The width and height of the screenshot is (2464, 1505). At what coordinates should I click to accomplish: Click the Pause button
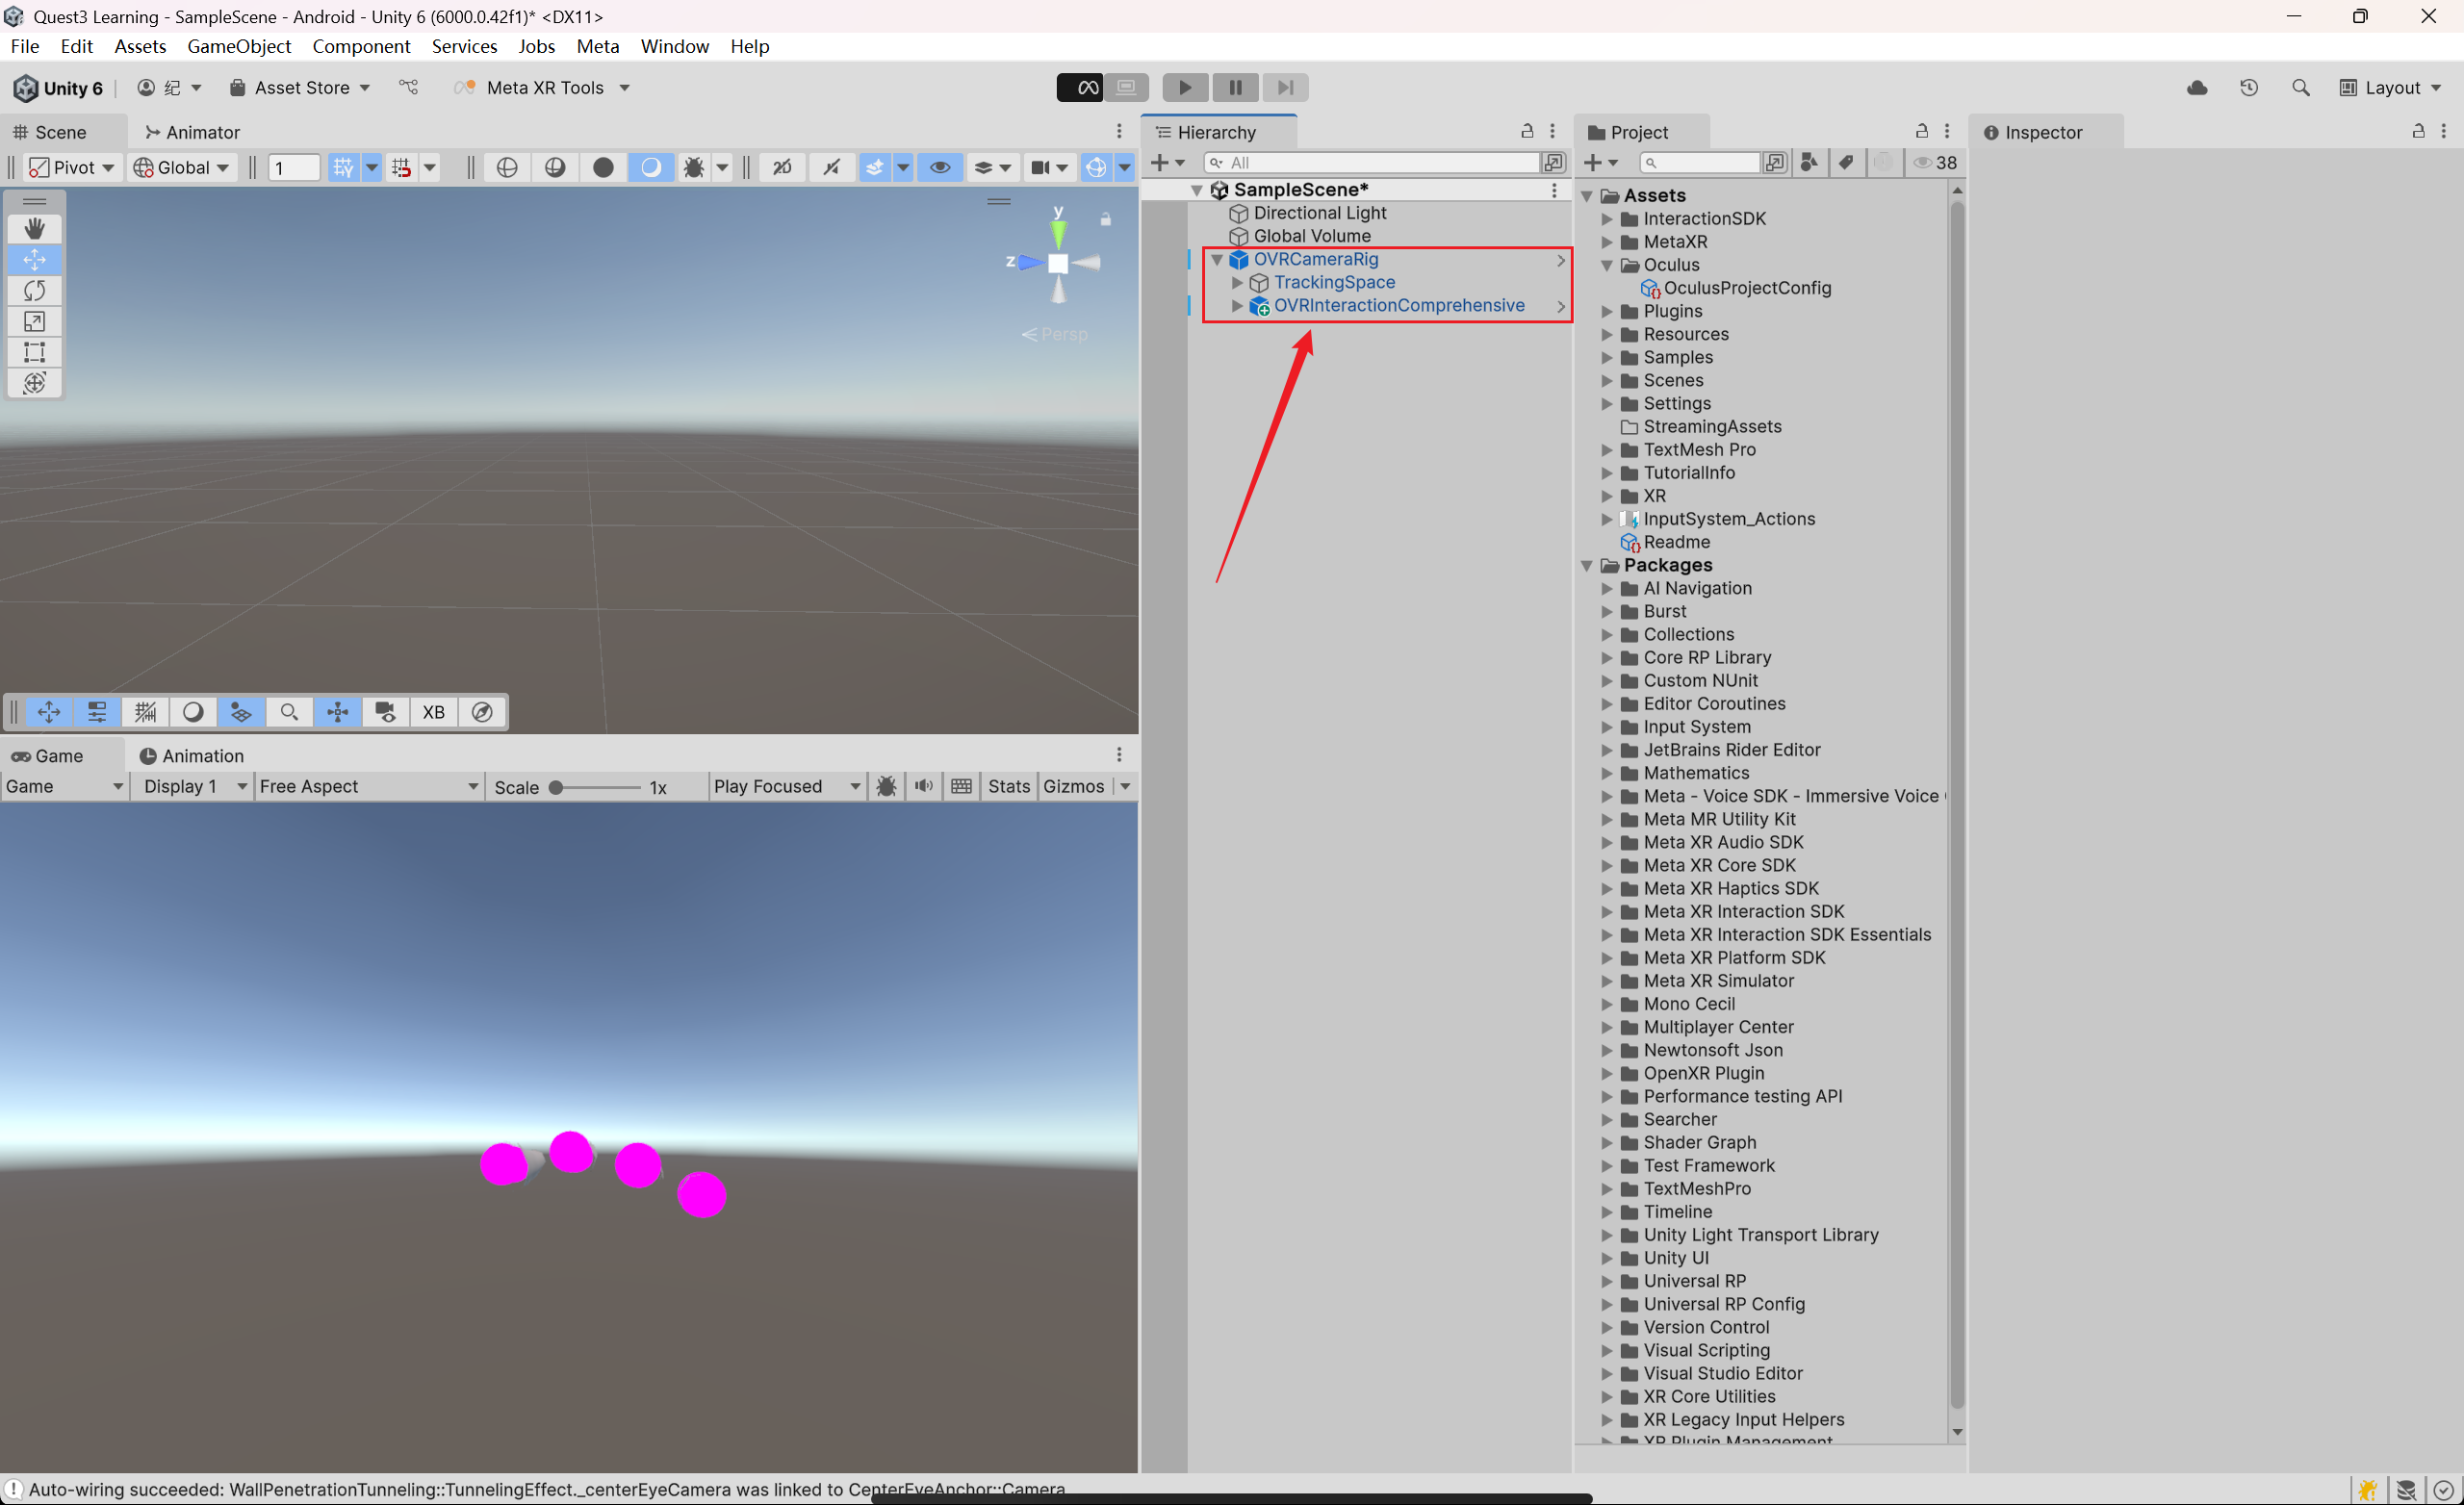click(x=1235, y=88)
